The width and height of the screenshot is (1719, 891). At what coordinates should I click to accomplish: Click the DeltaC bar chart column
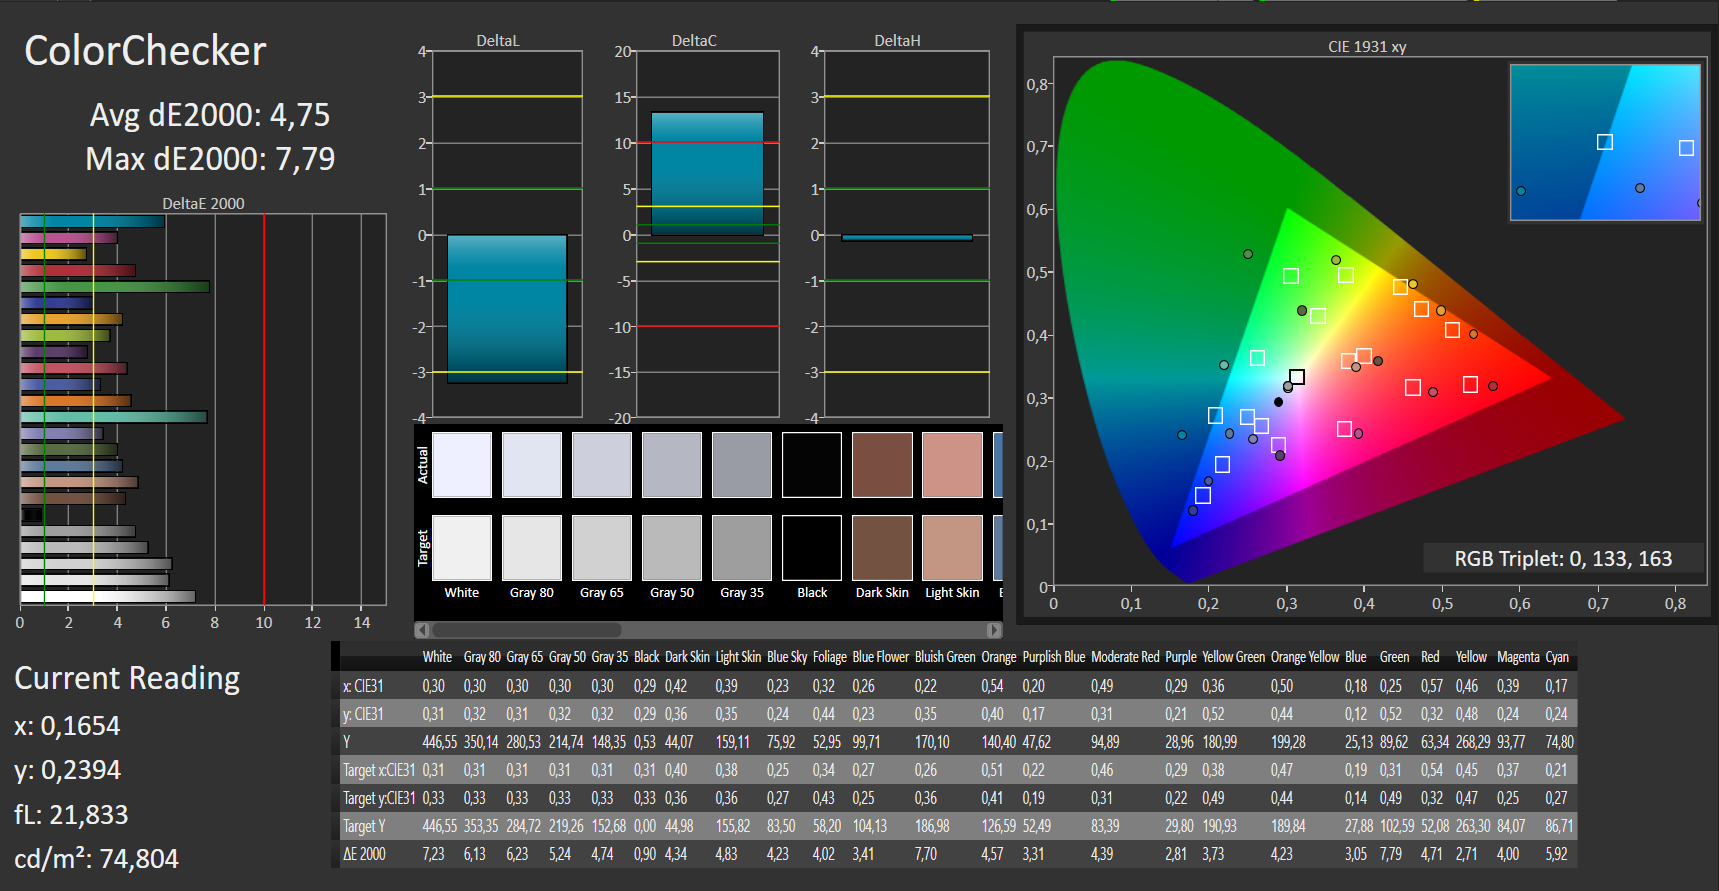[707, 174]
